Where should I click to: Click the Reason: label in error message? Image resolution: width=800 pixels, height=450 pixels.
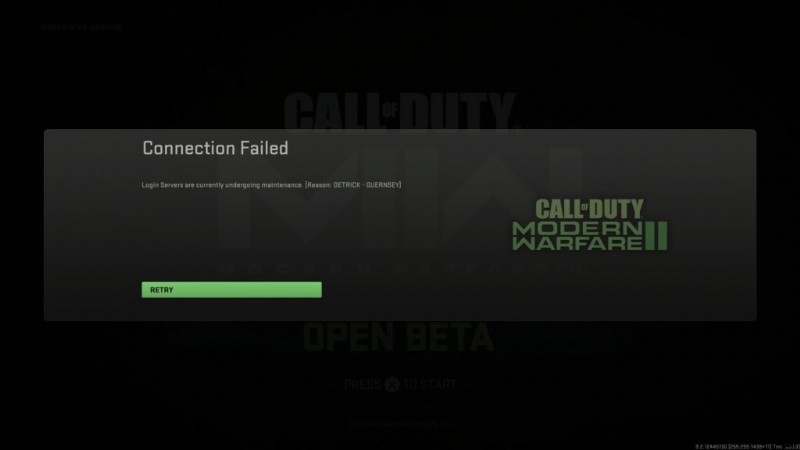(x=319, y=185)
